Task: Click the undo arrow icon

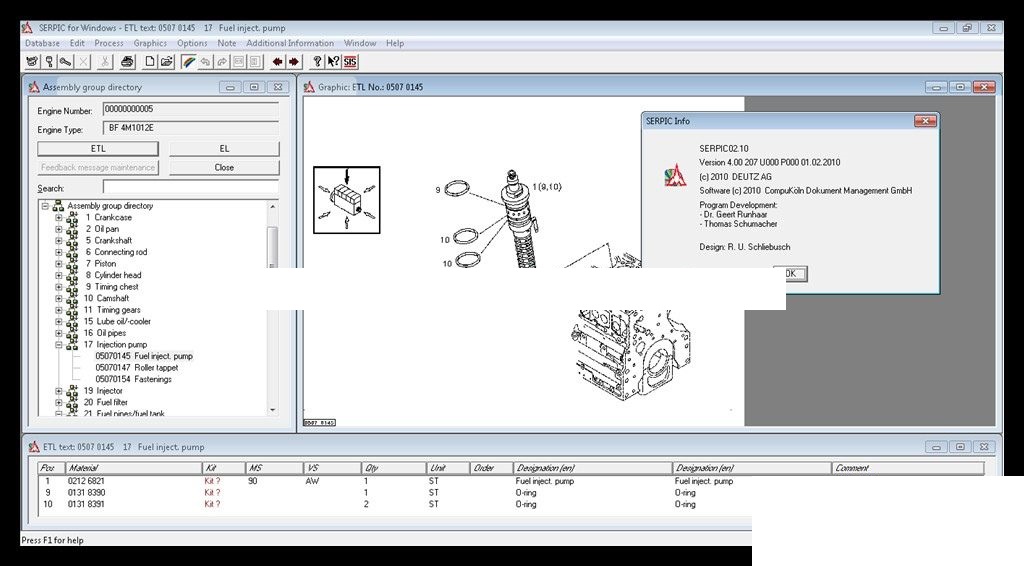Action: pos(205,61)
